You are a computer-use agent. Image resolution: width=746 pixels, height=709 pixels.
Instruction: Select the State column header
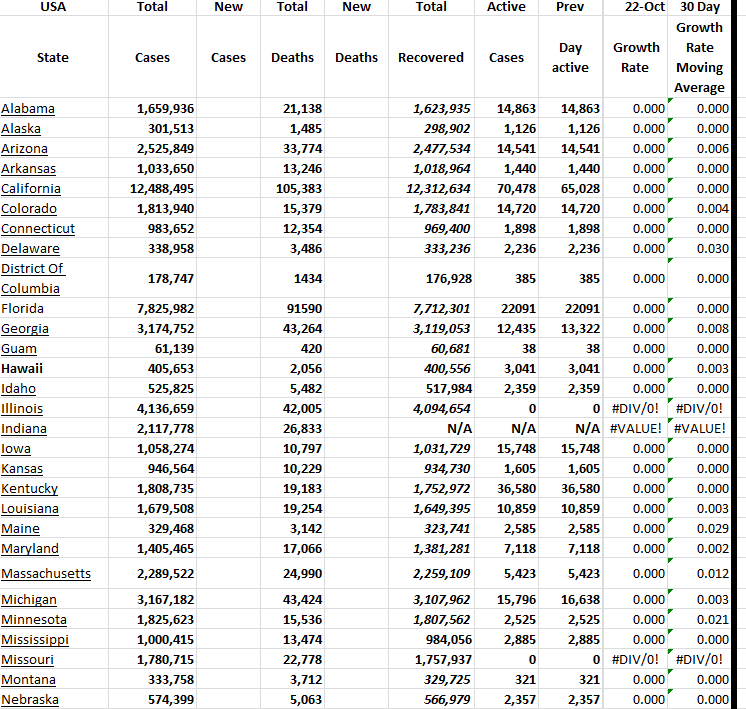coord(54,57)
